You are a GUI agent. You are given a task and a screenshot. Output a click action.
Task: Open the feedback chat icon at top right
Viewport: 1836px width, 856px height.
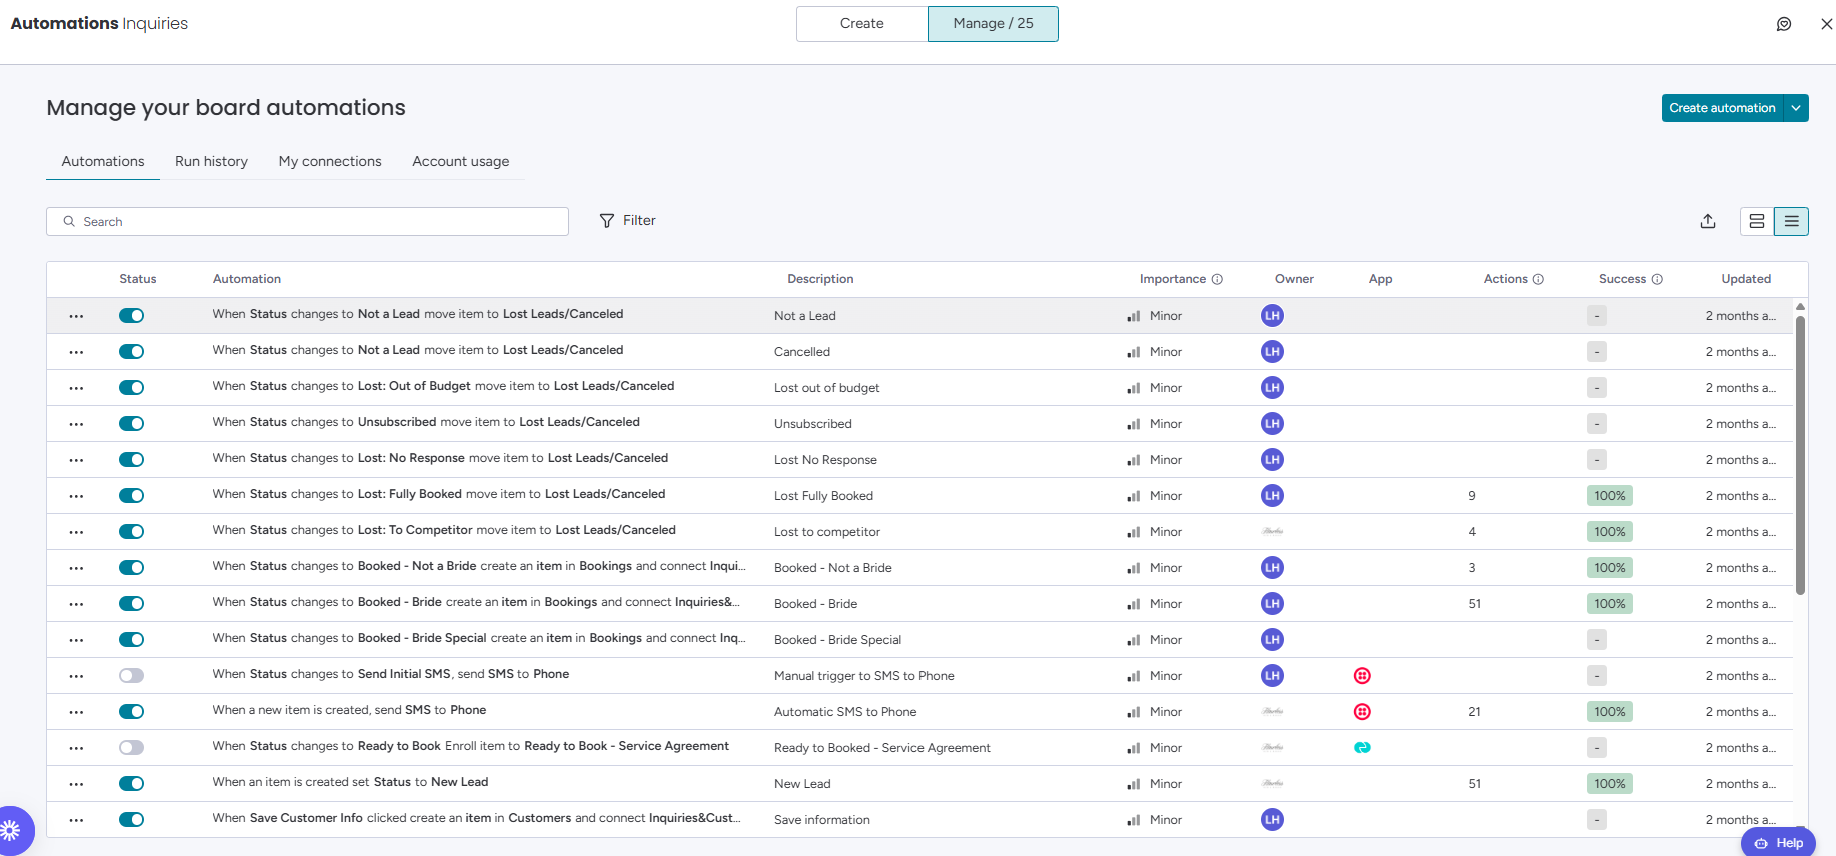pos(1784,24)
